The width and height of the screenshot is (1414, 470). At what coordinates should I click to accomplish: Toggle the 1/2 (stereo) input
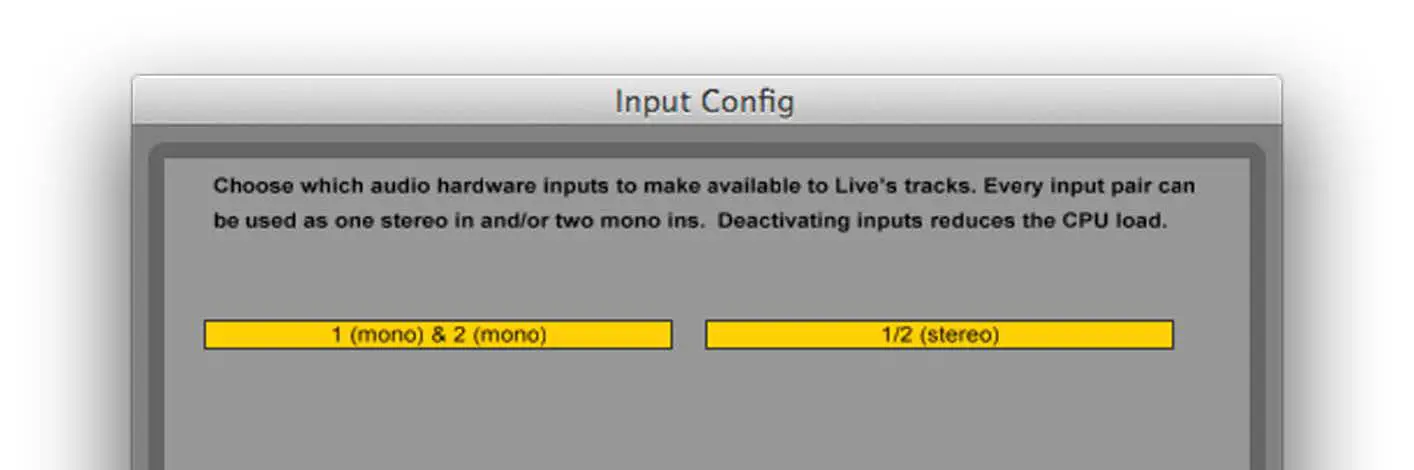(x=939, y=335)
